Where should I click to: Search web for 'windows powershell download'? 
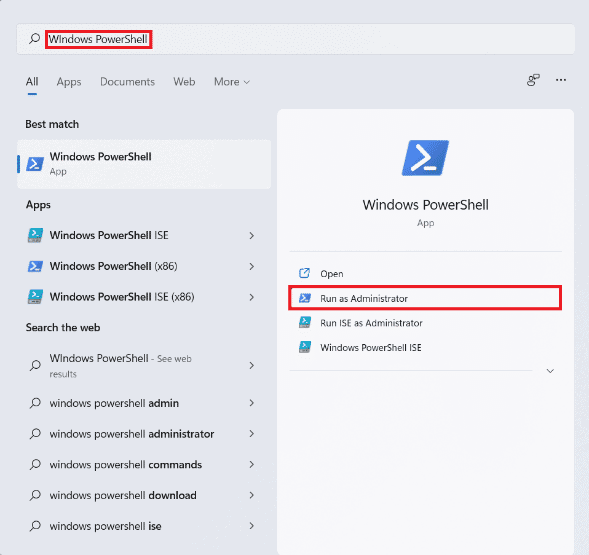(123, 496)
